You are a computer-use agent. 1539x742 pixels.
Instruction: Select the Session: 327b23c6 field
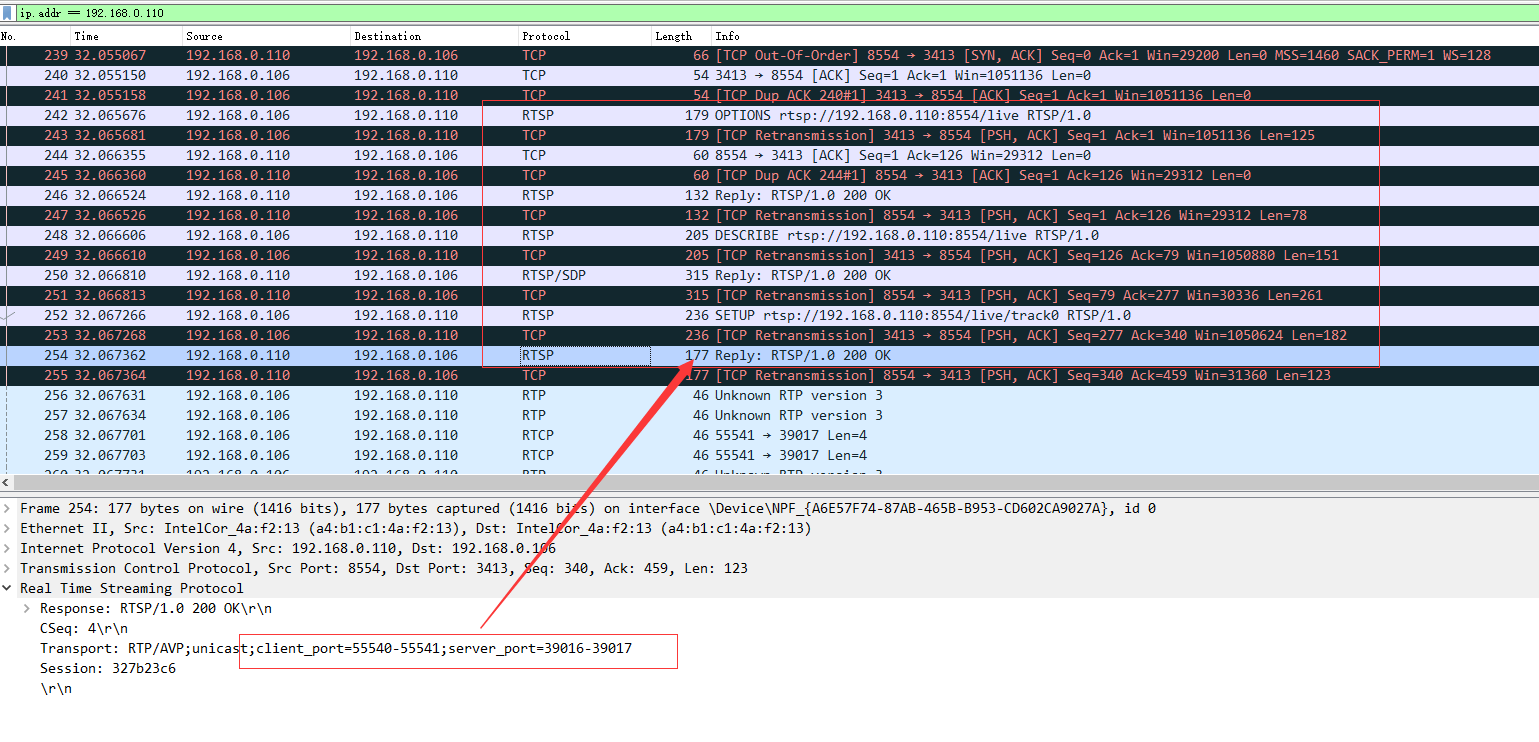coord(108,668)
